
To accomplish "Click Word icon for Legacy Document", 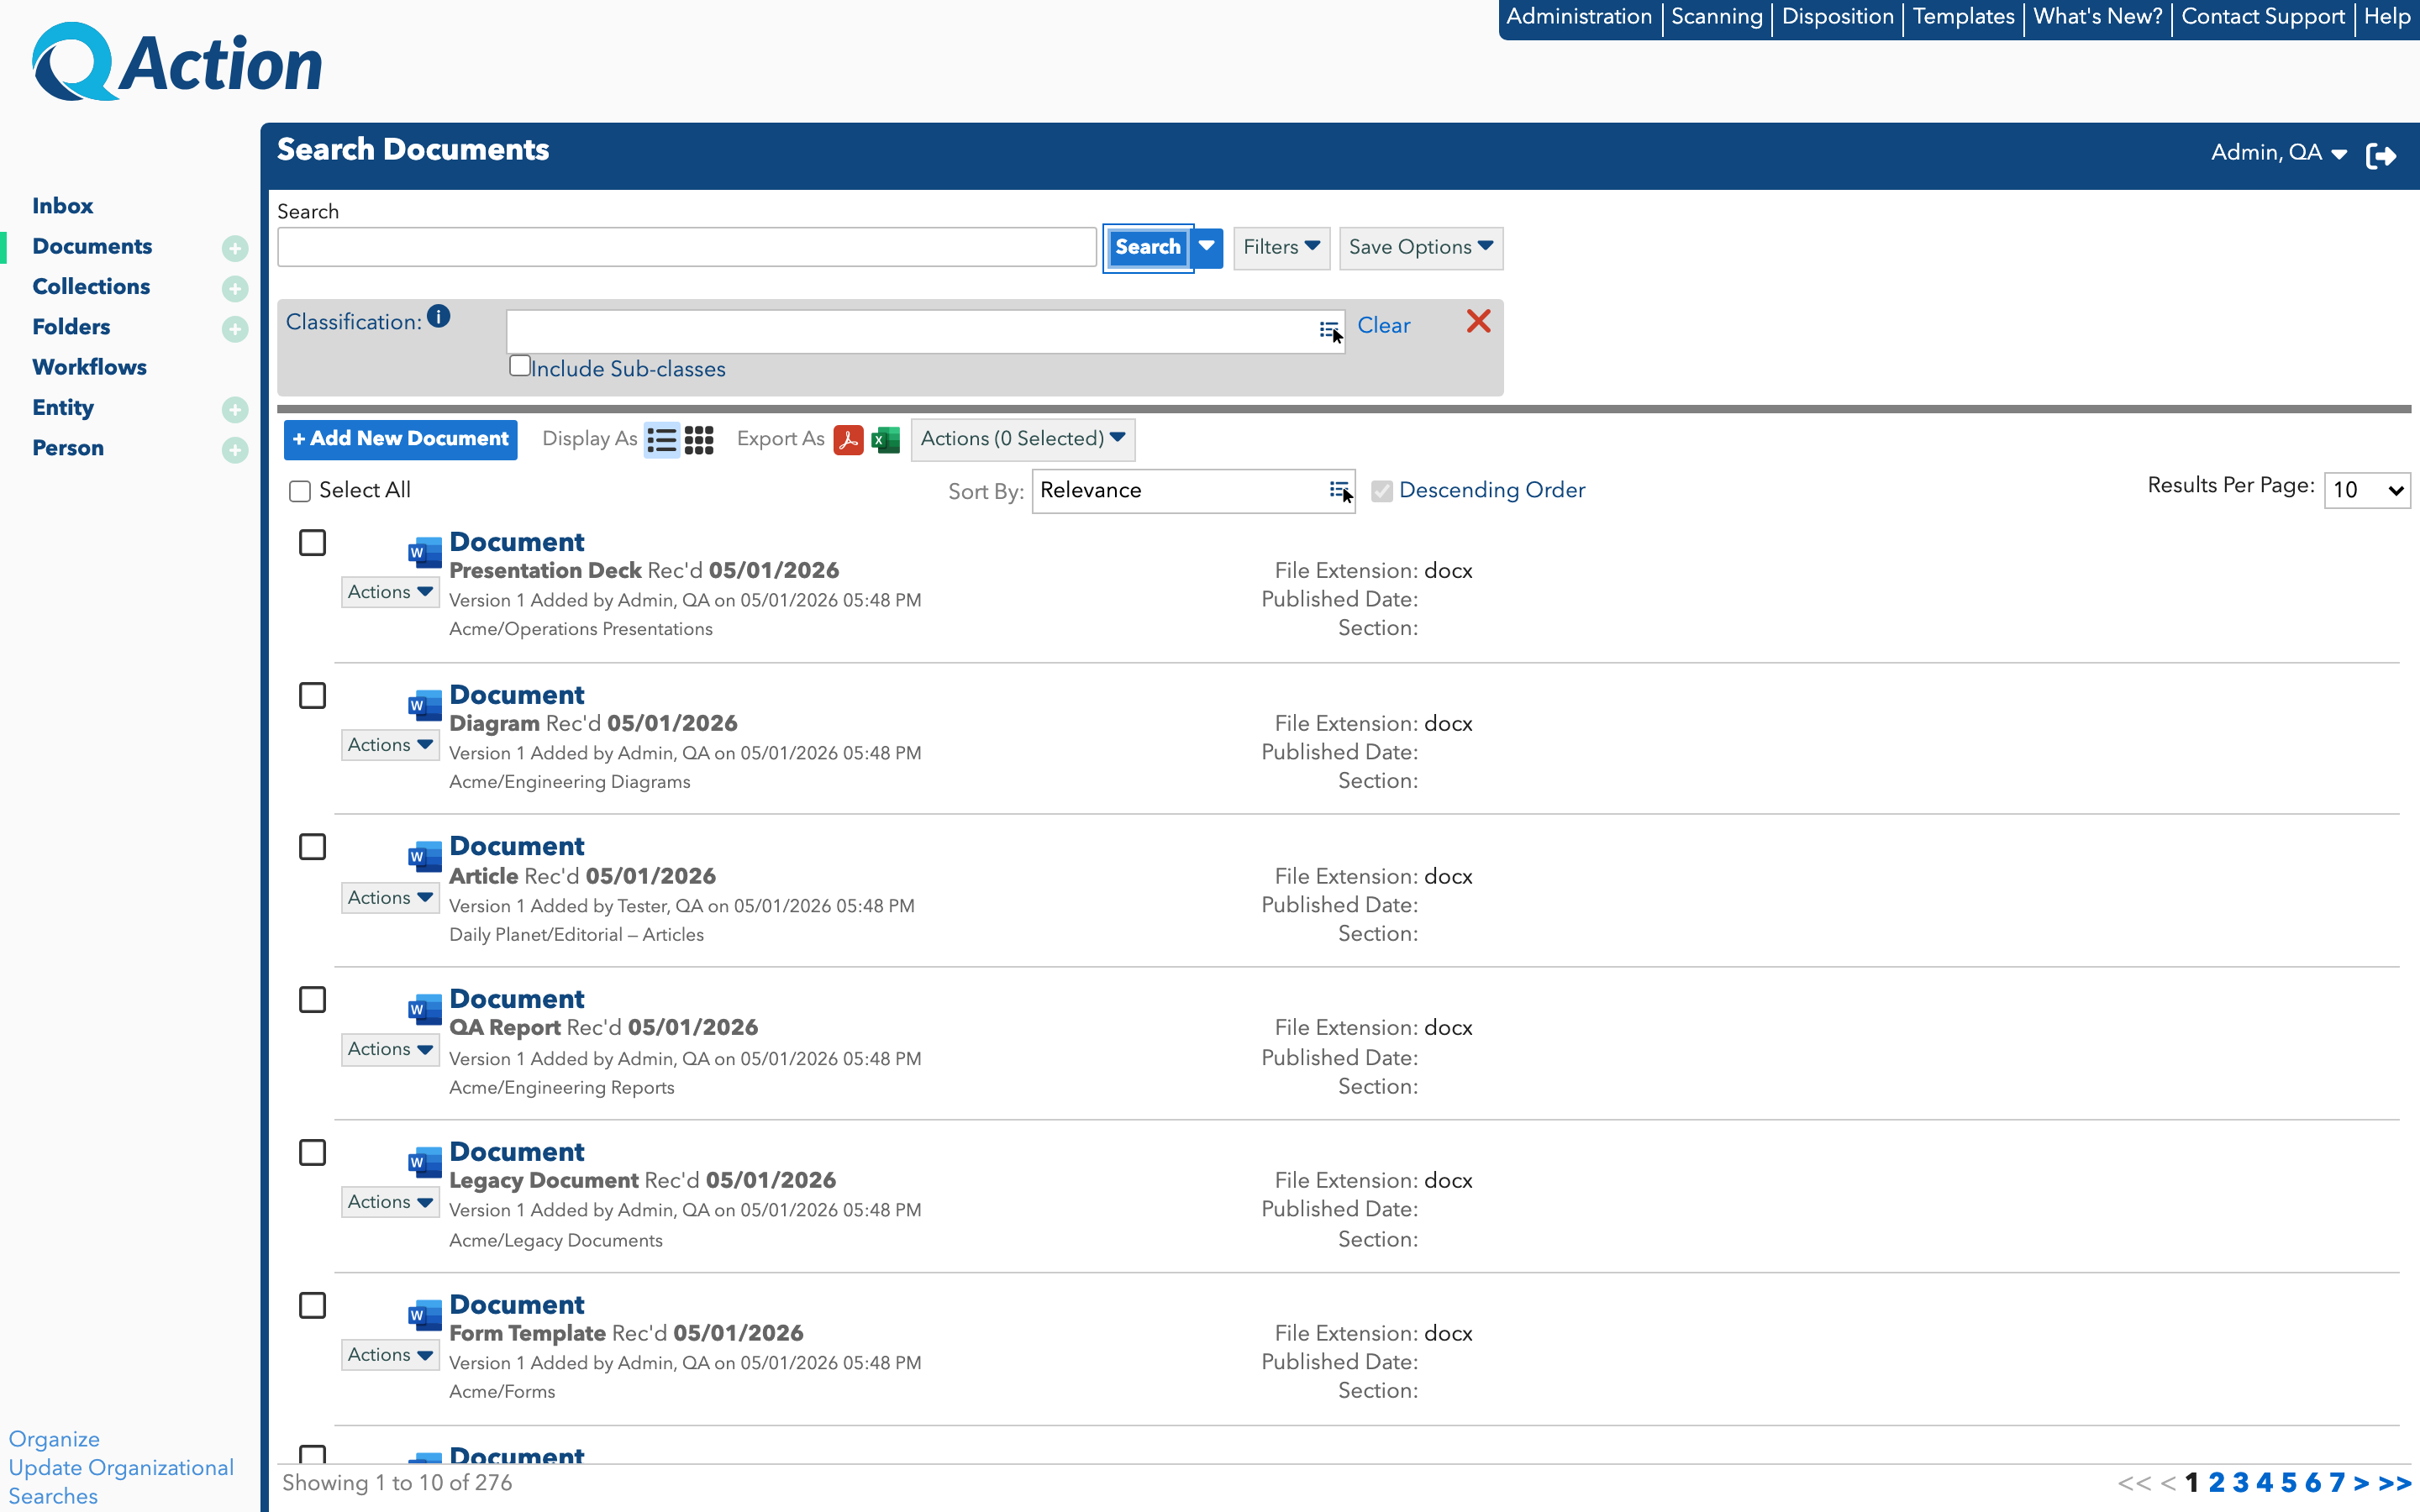I will click(425, 1162).
